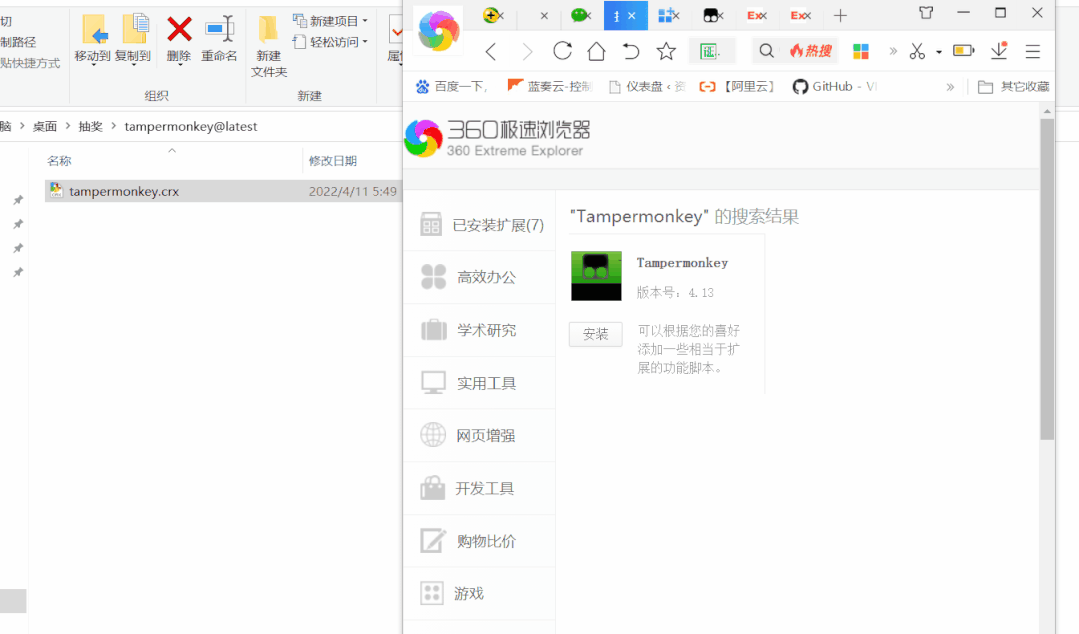Expand chevron after 抽奖 breadcrumb
The image size is (1079, 634).
[x=114, y=127]
